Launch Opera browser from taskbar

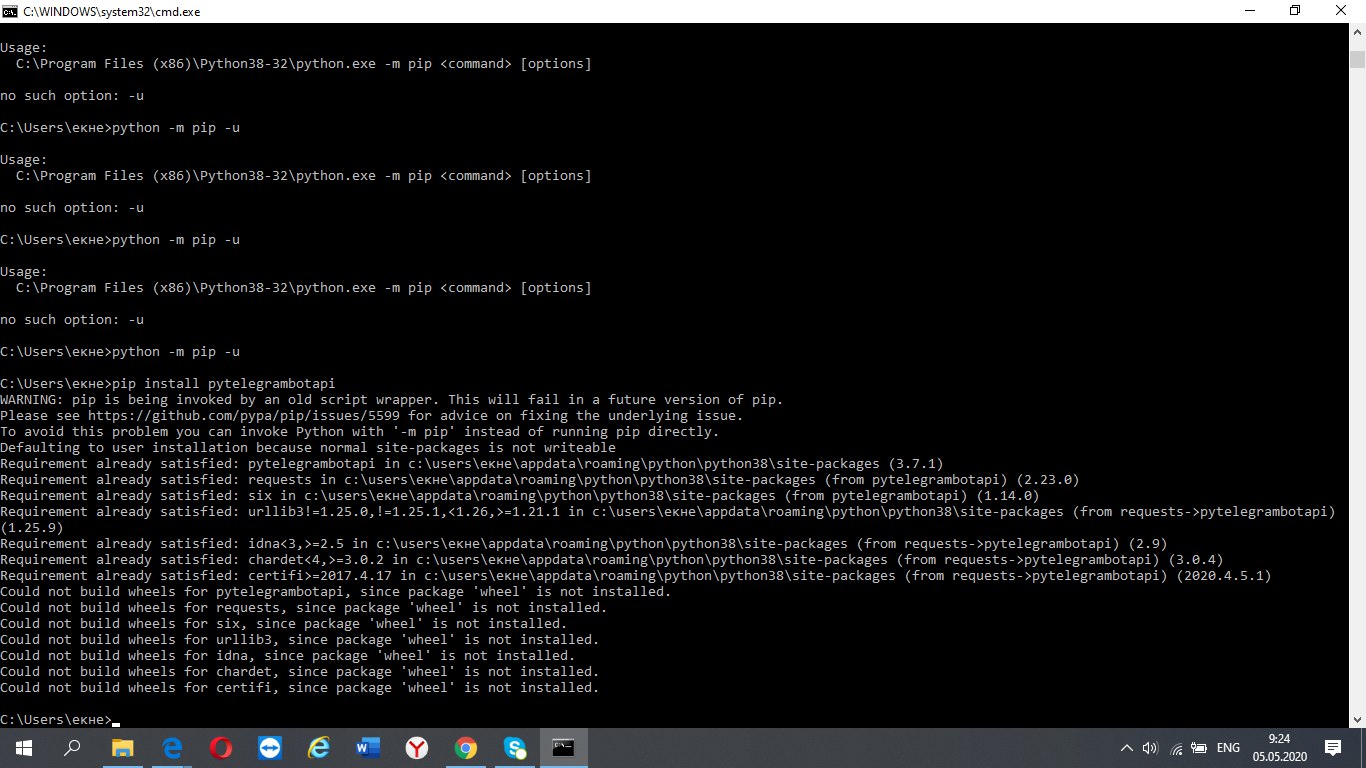220,747
